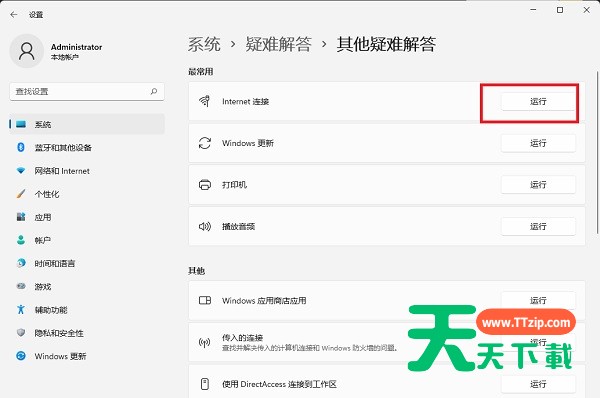
Task: Click the 传入的连接 antenna icon
Action: [205, 342]
